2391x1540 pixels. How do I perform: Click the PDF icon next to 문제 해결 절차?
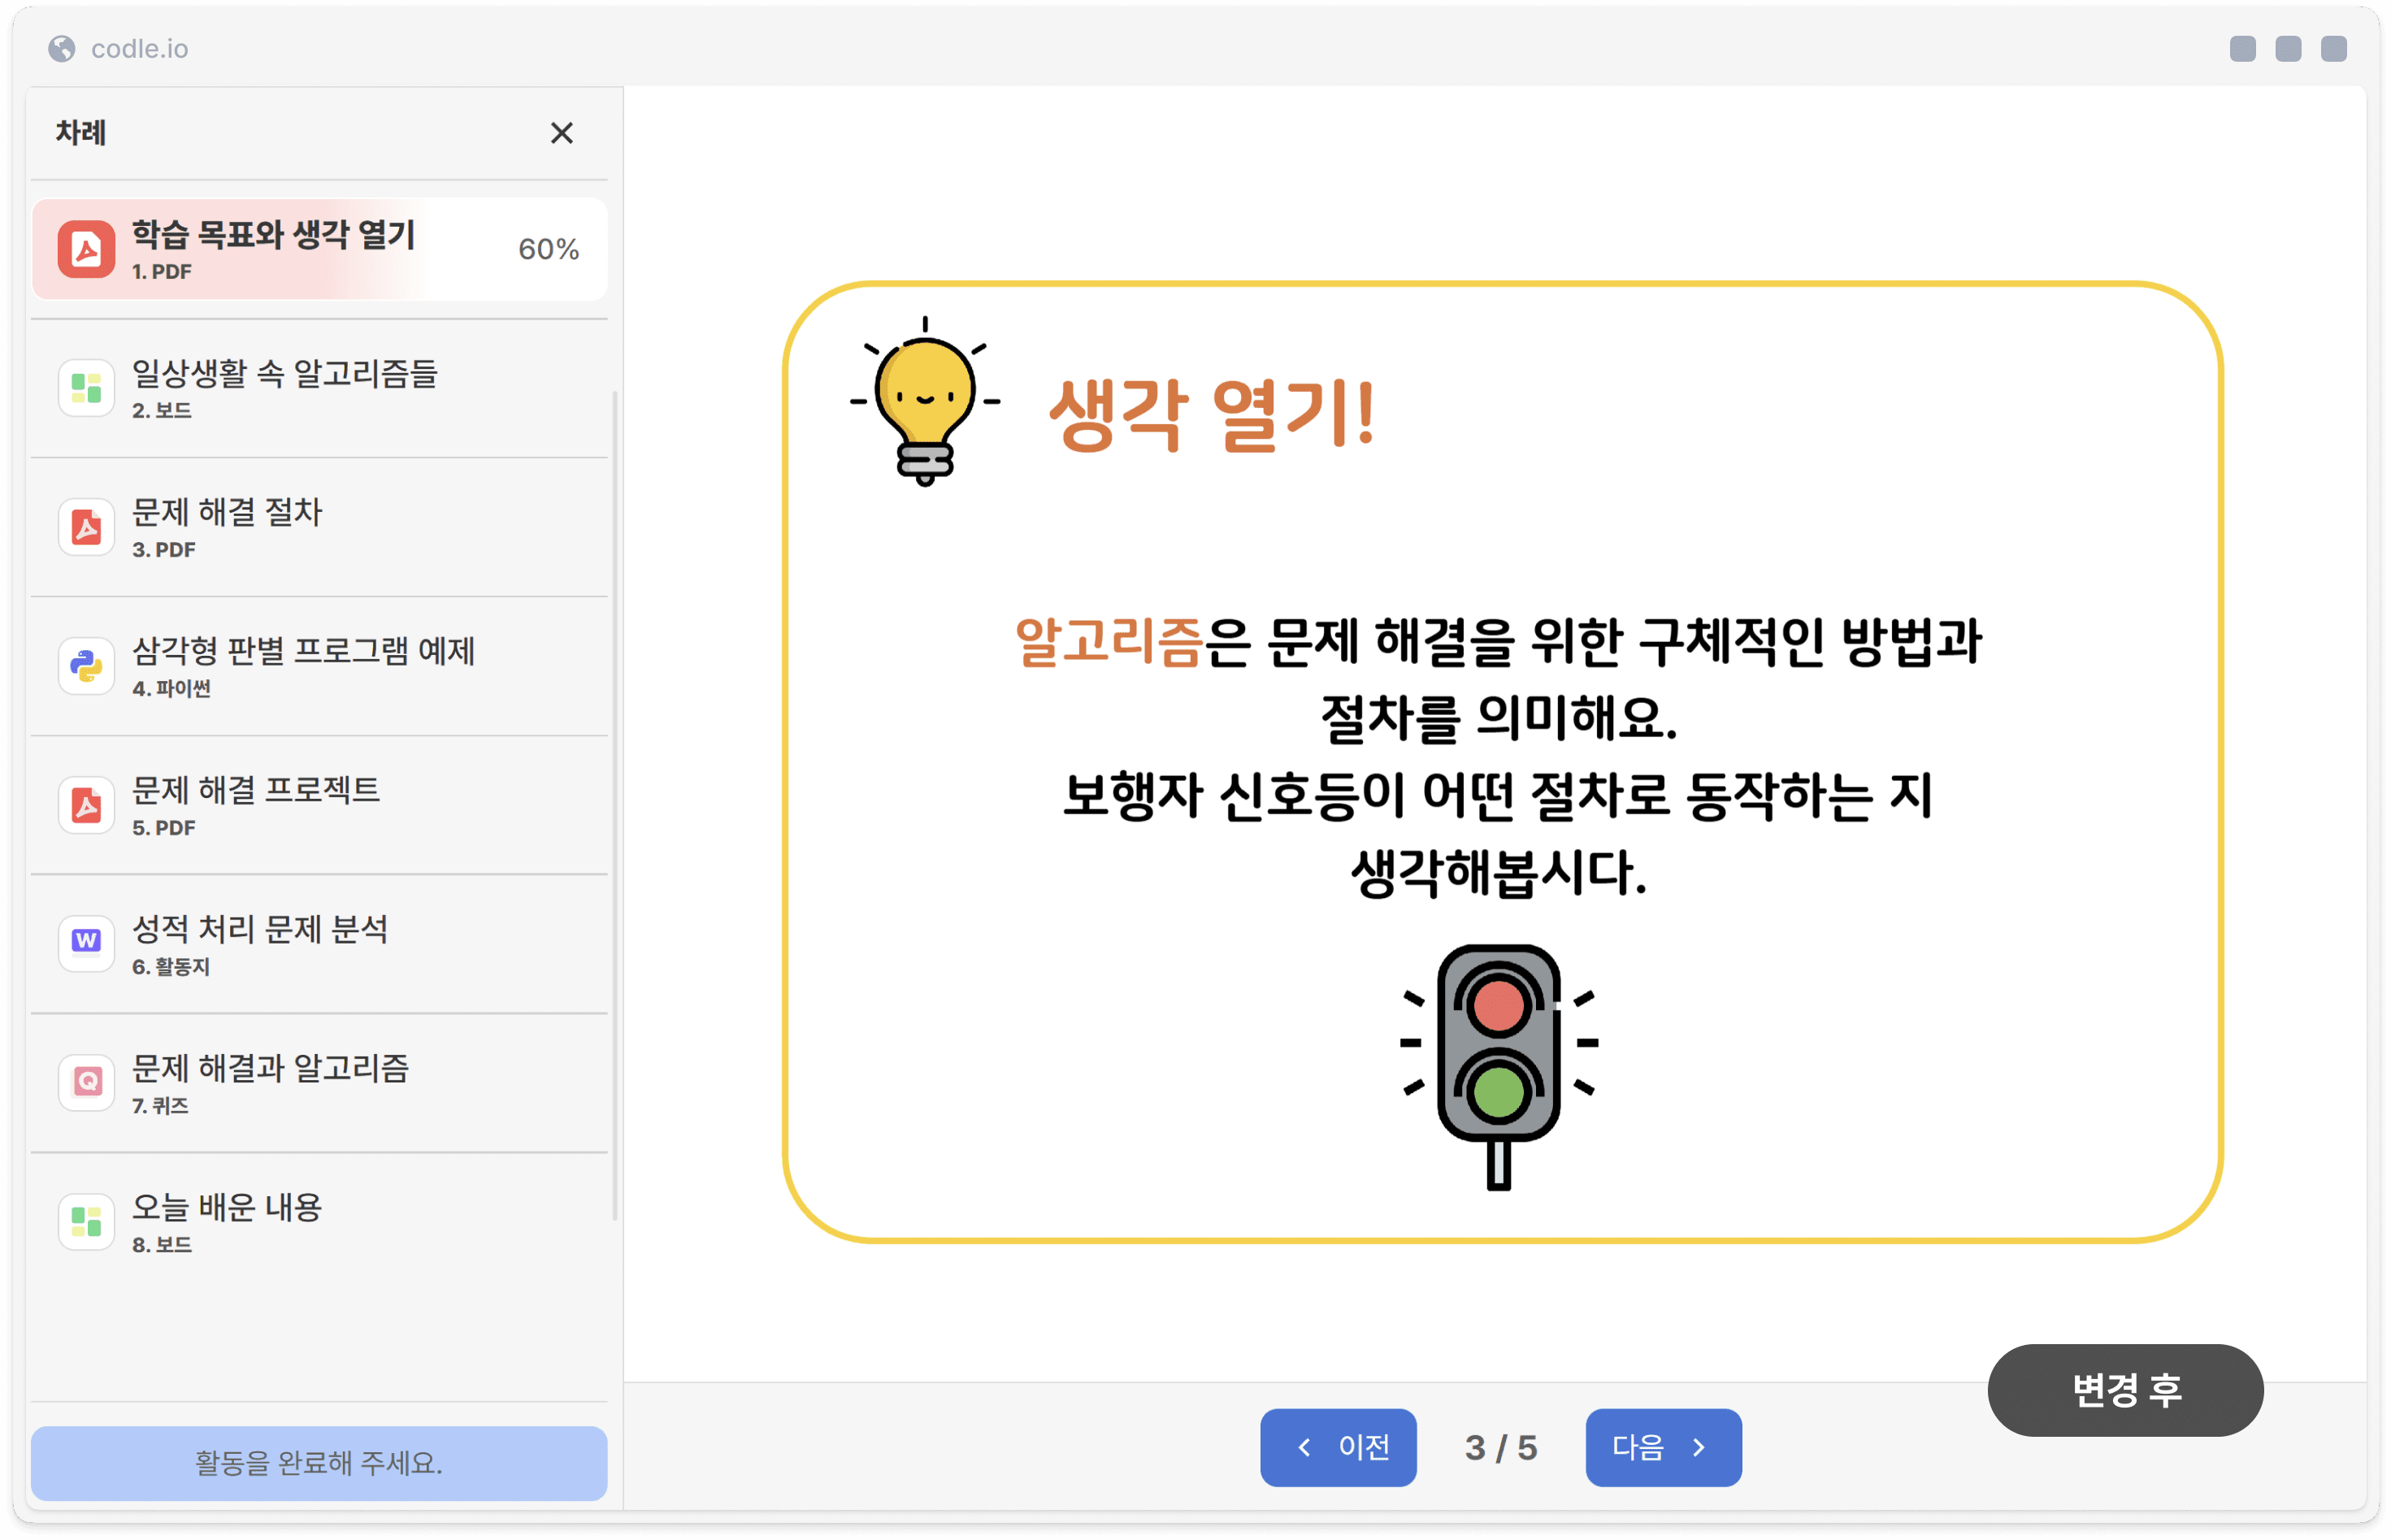[86, 527]
